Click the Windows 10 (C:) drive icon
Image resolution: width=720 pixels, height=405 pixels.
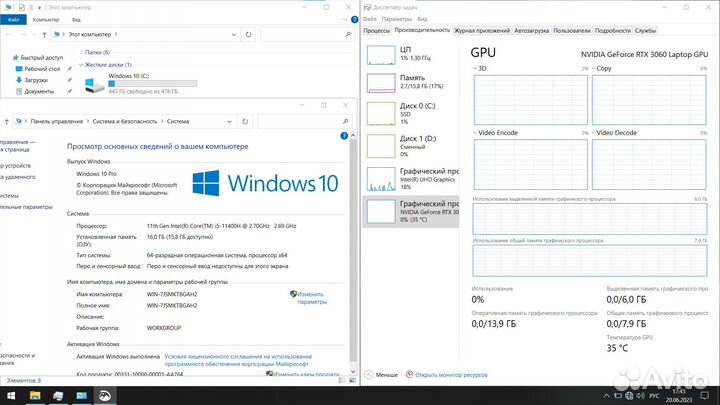95,84
